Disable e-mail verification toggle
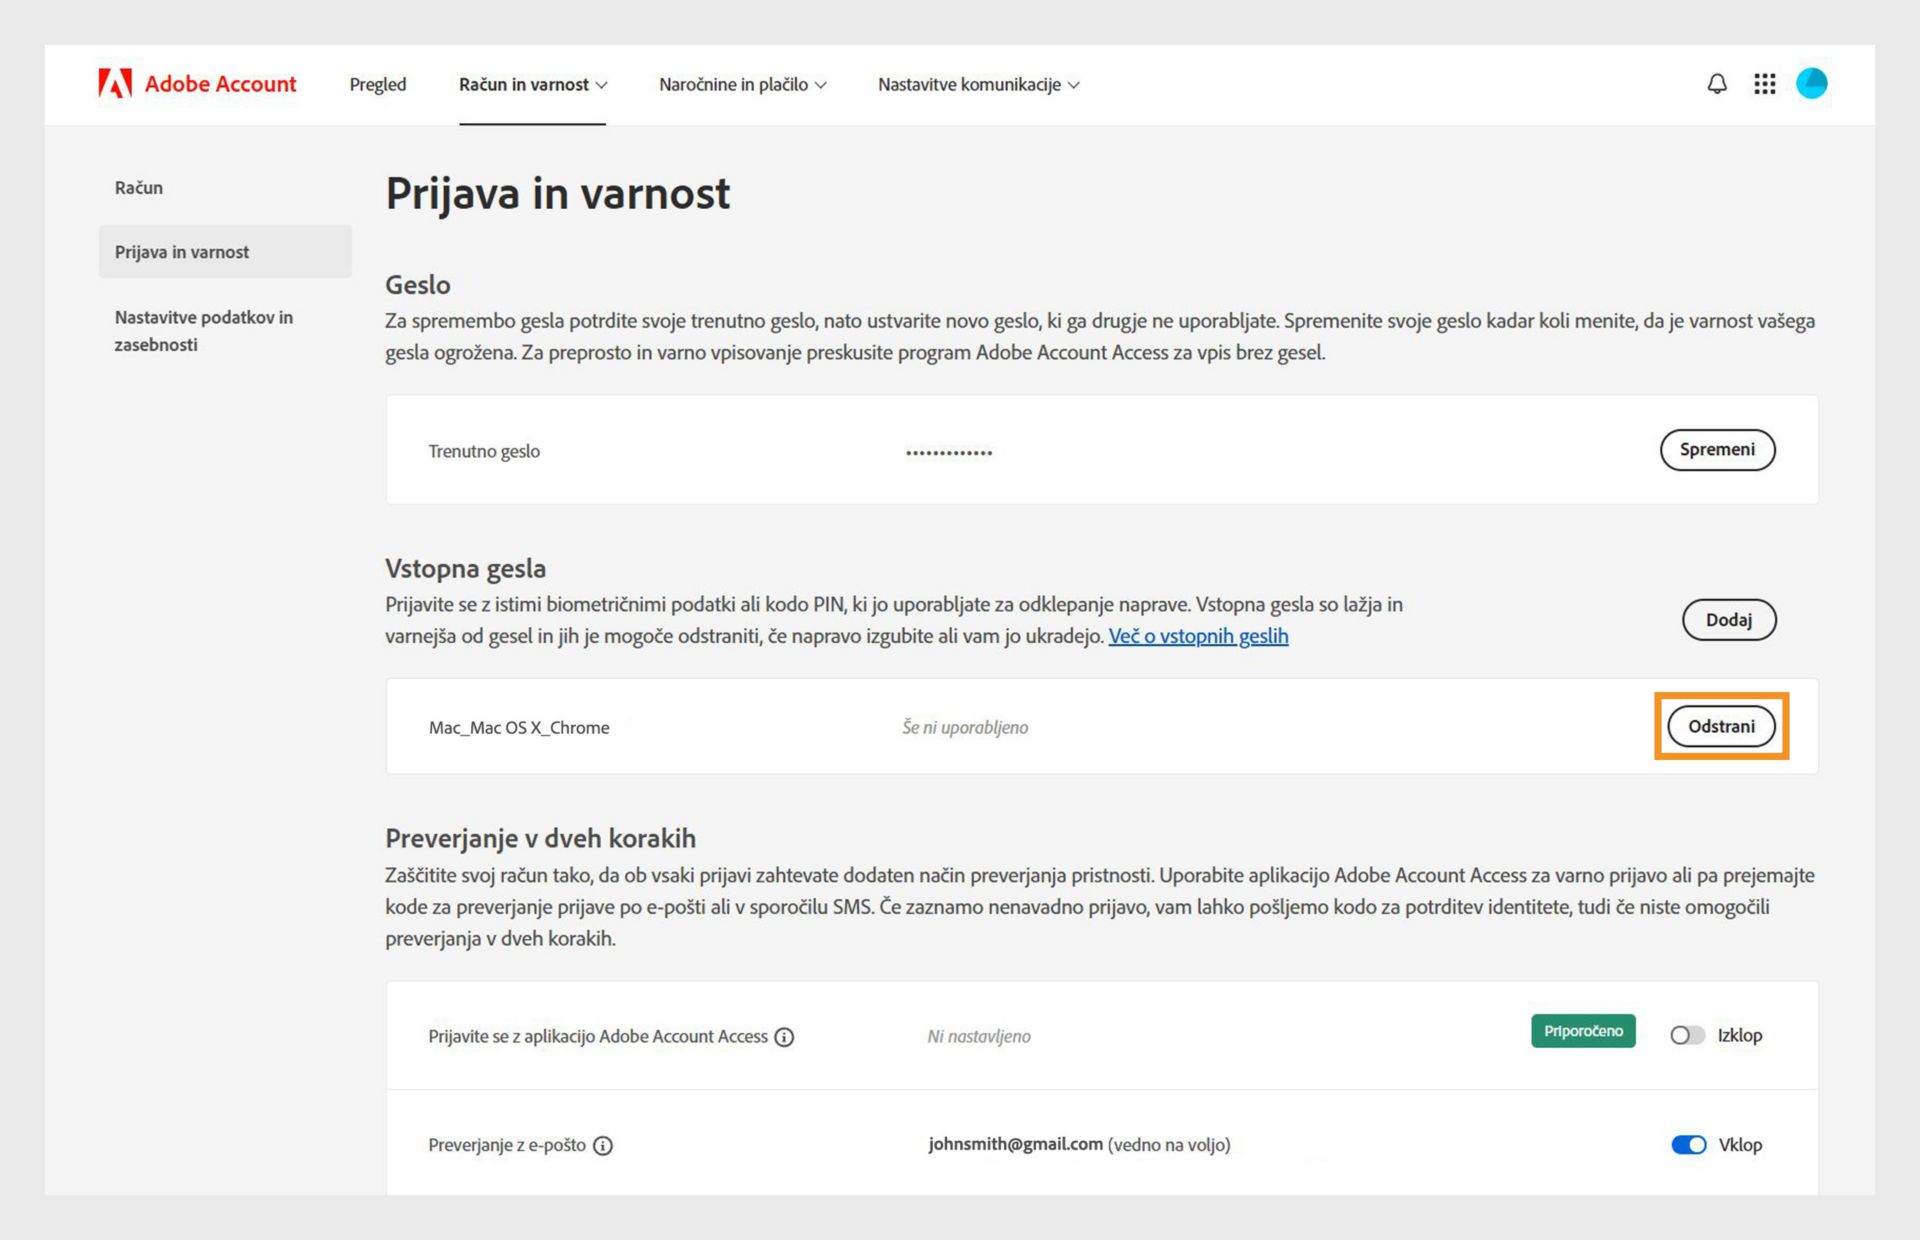The width and height of the screenshot is (1920, 1240). click(x=1688, y=1145)
